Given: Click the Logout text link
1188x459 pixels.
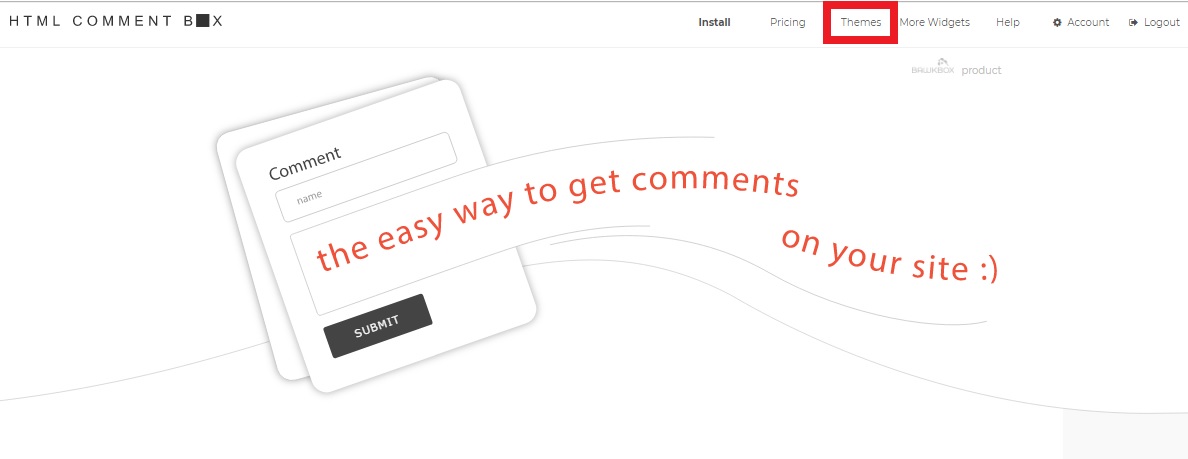Looking at the screenshot, I should point(1161,23).
